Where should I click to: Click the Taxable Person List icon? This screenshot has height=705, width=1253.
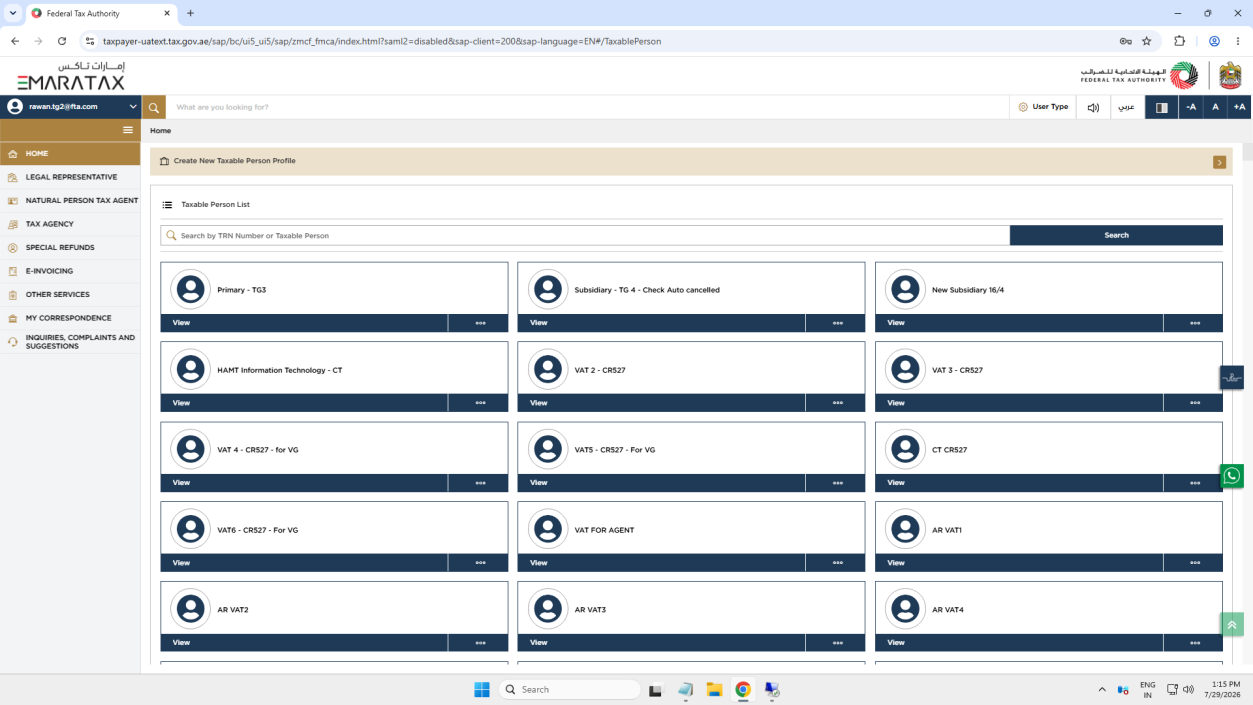(167, 205)
